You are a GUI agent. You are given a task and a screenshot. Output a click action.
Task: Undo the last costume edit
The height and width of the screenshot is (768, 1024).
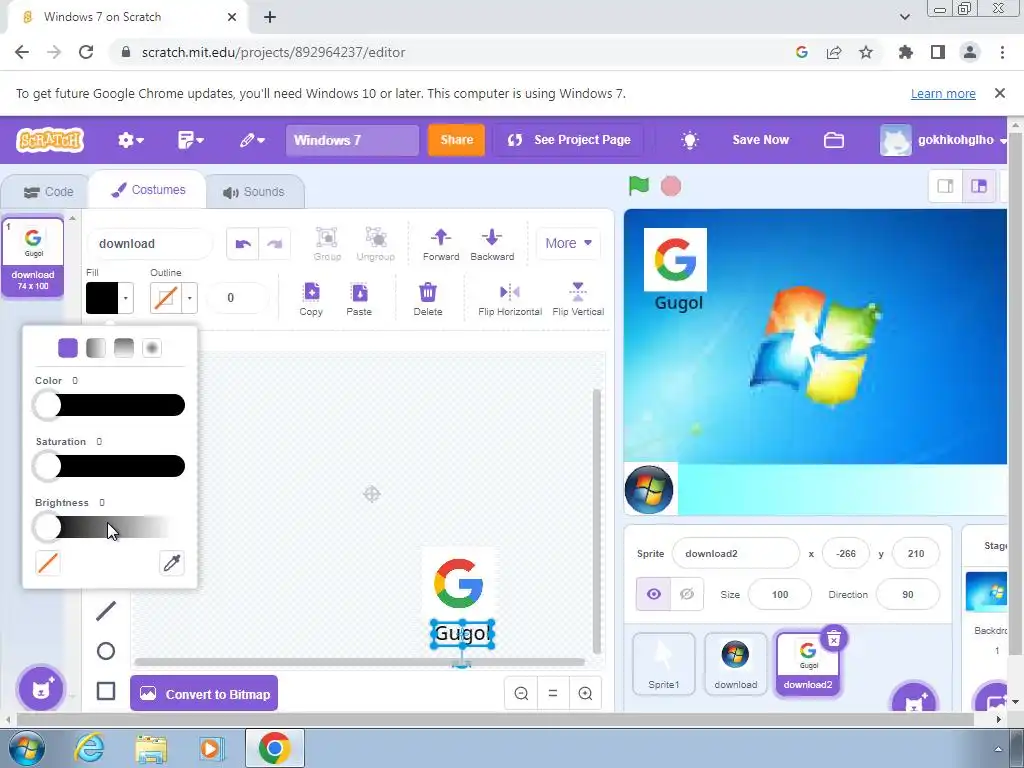(243, 244)
